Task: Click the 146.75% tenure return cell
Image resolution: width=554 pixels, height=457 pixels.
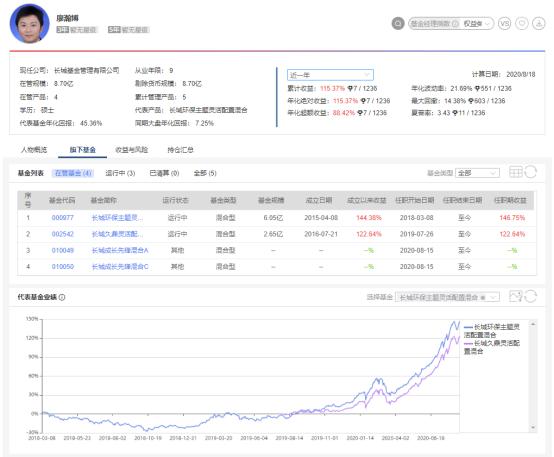Action: [512, 218]
